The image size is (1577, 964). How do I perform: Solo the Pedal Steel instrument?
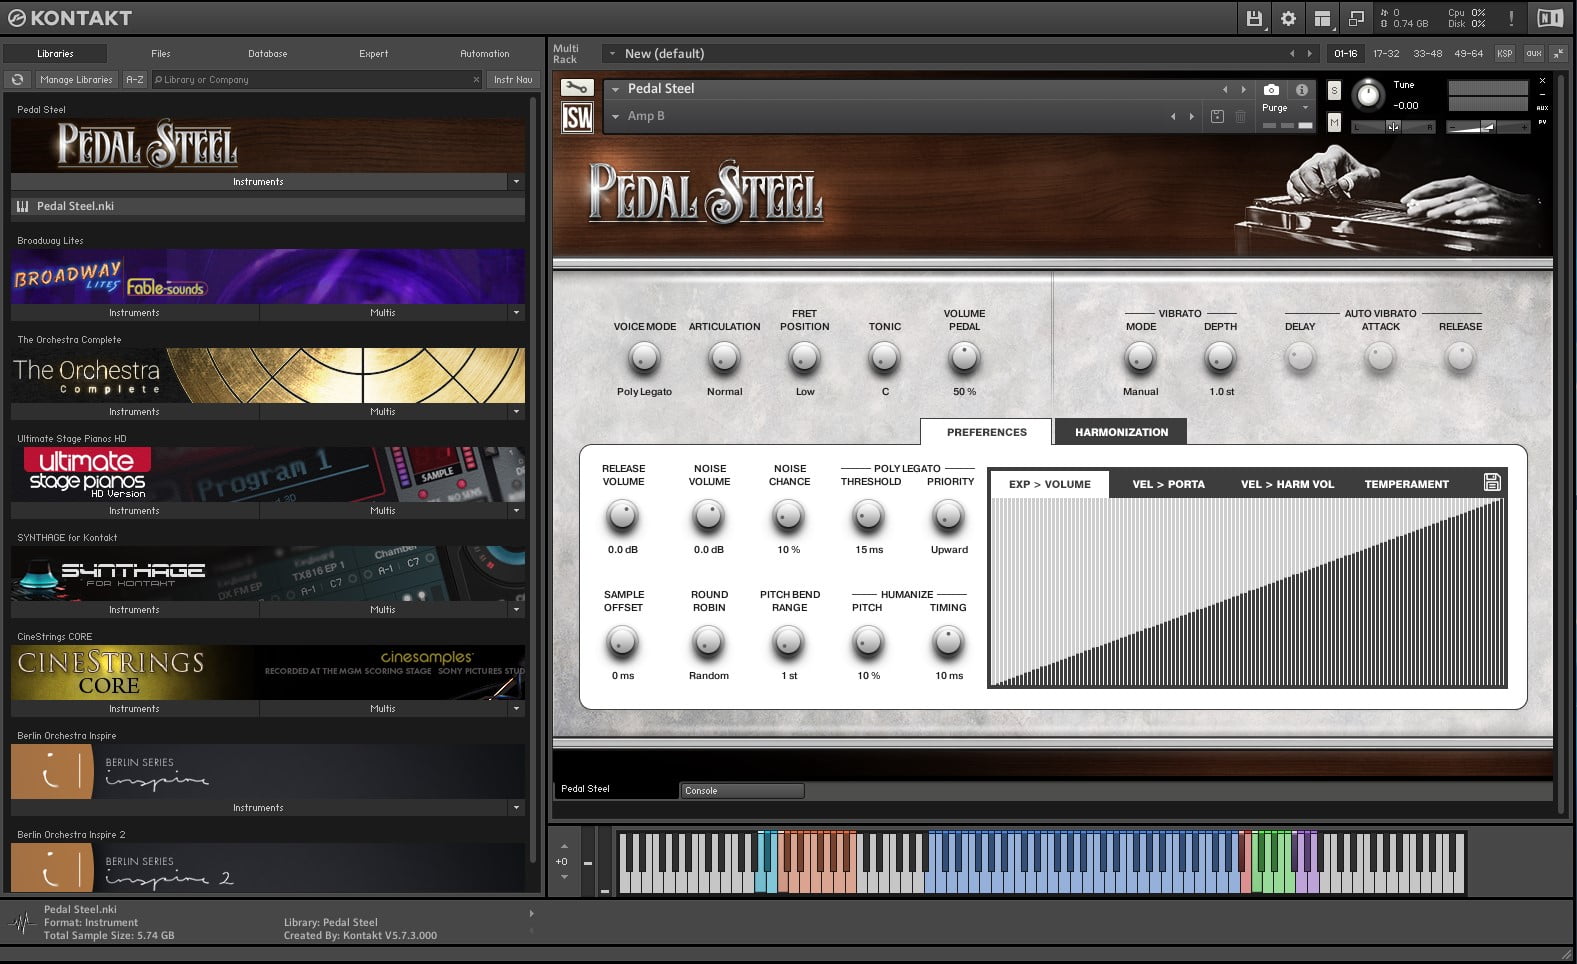click(x=1334, y=90)
